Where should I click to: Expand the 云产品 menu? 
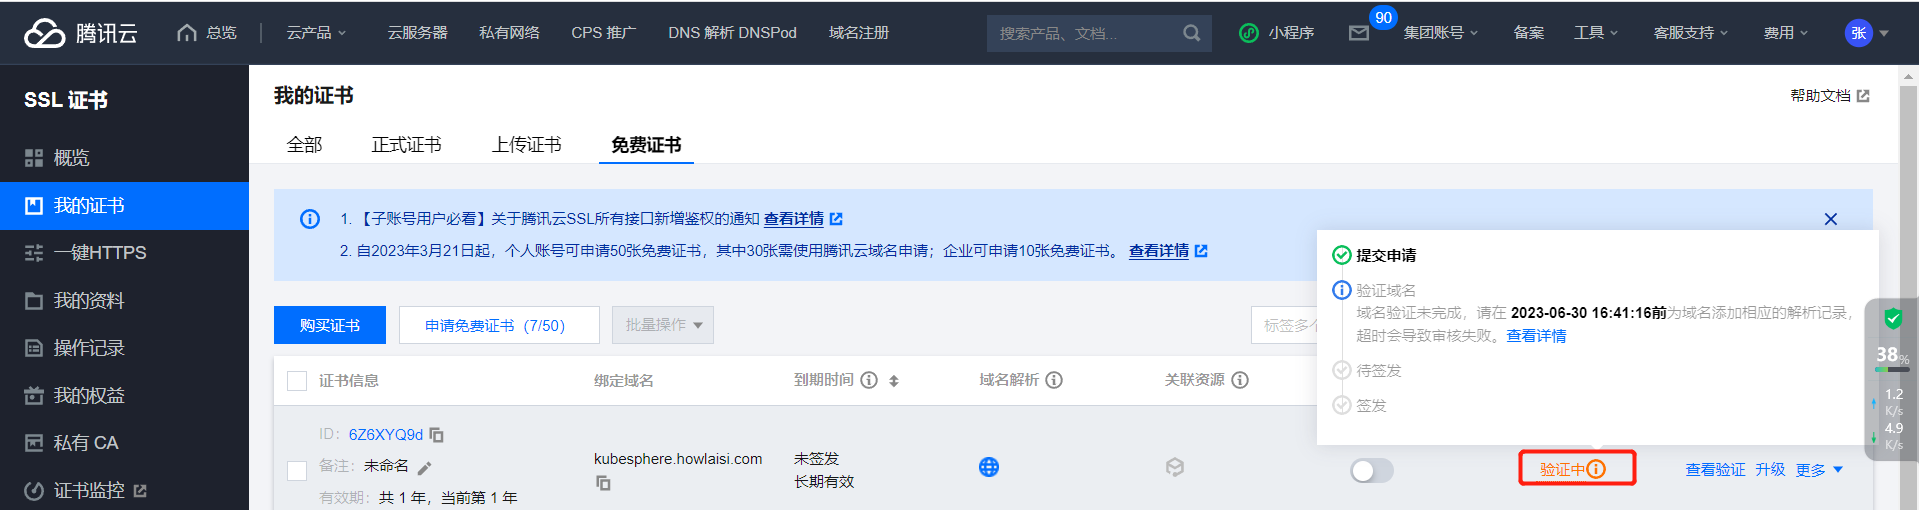pyautogui.click(x=316, y=33)
